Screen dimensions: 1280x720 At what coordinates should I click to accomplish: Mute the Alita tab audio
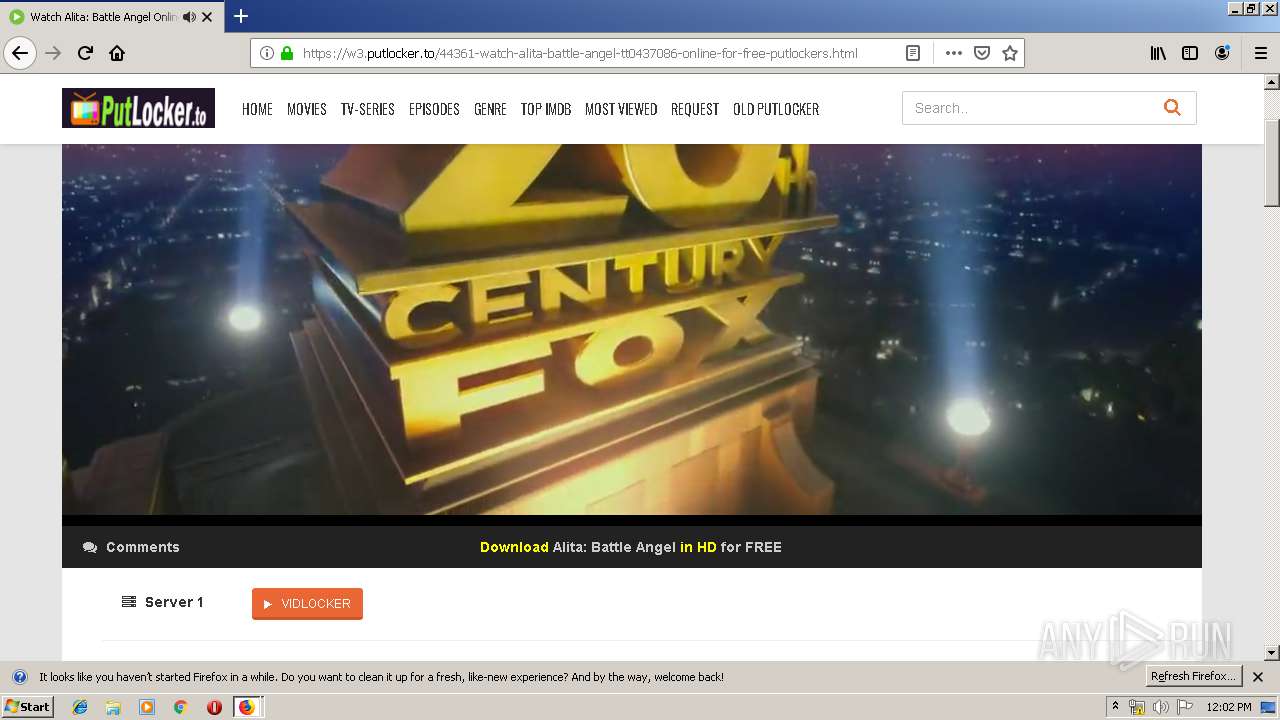pyautogui.click(x=189, y=17)
